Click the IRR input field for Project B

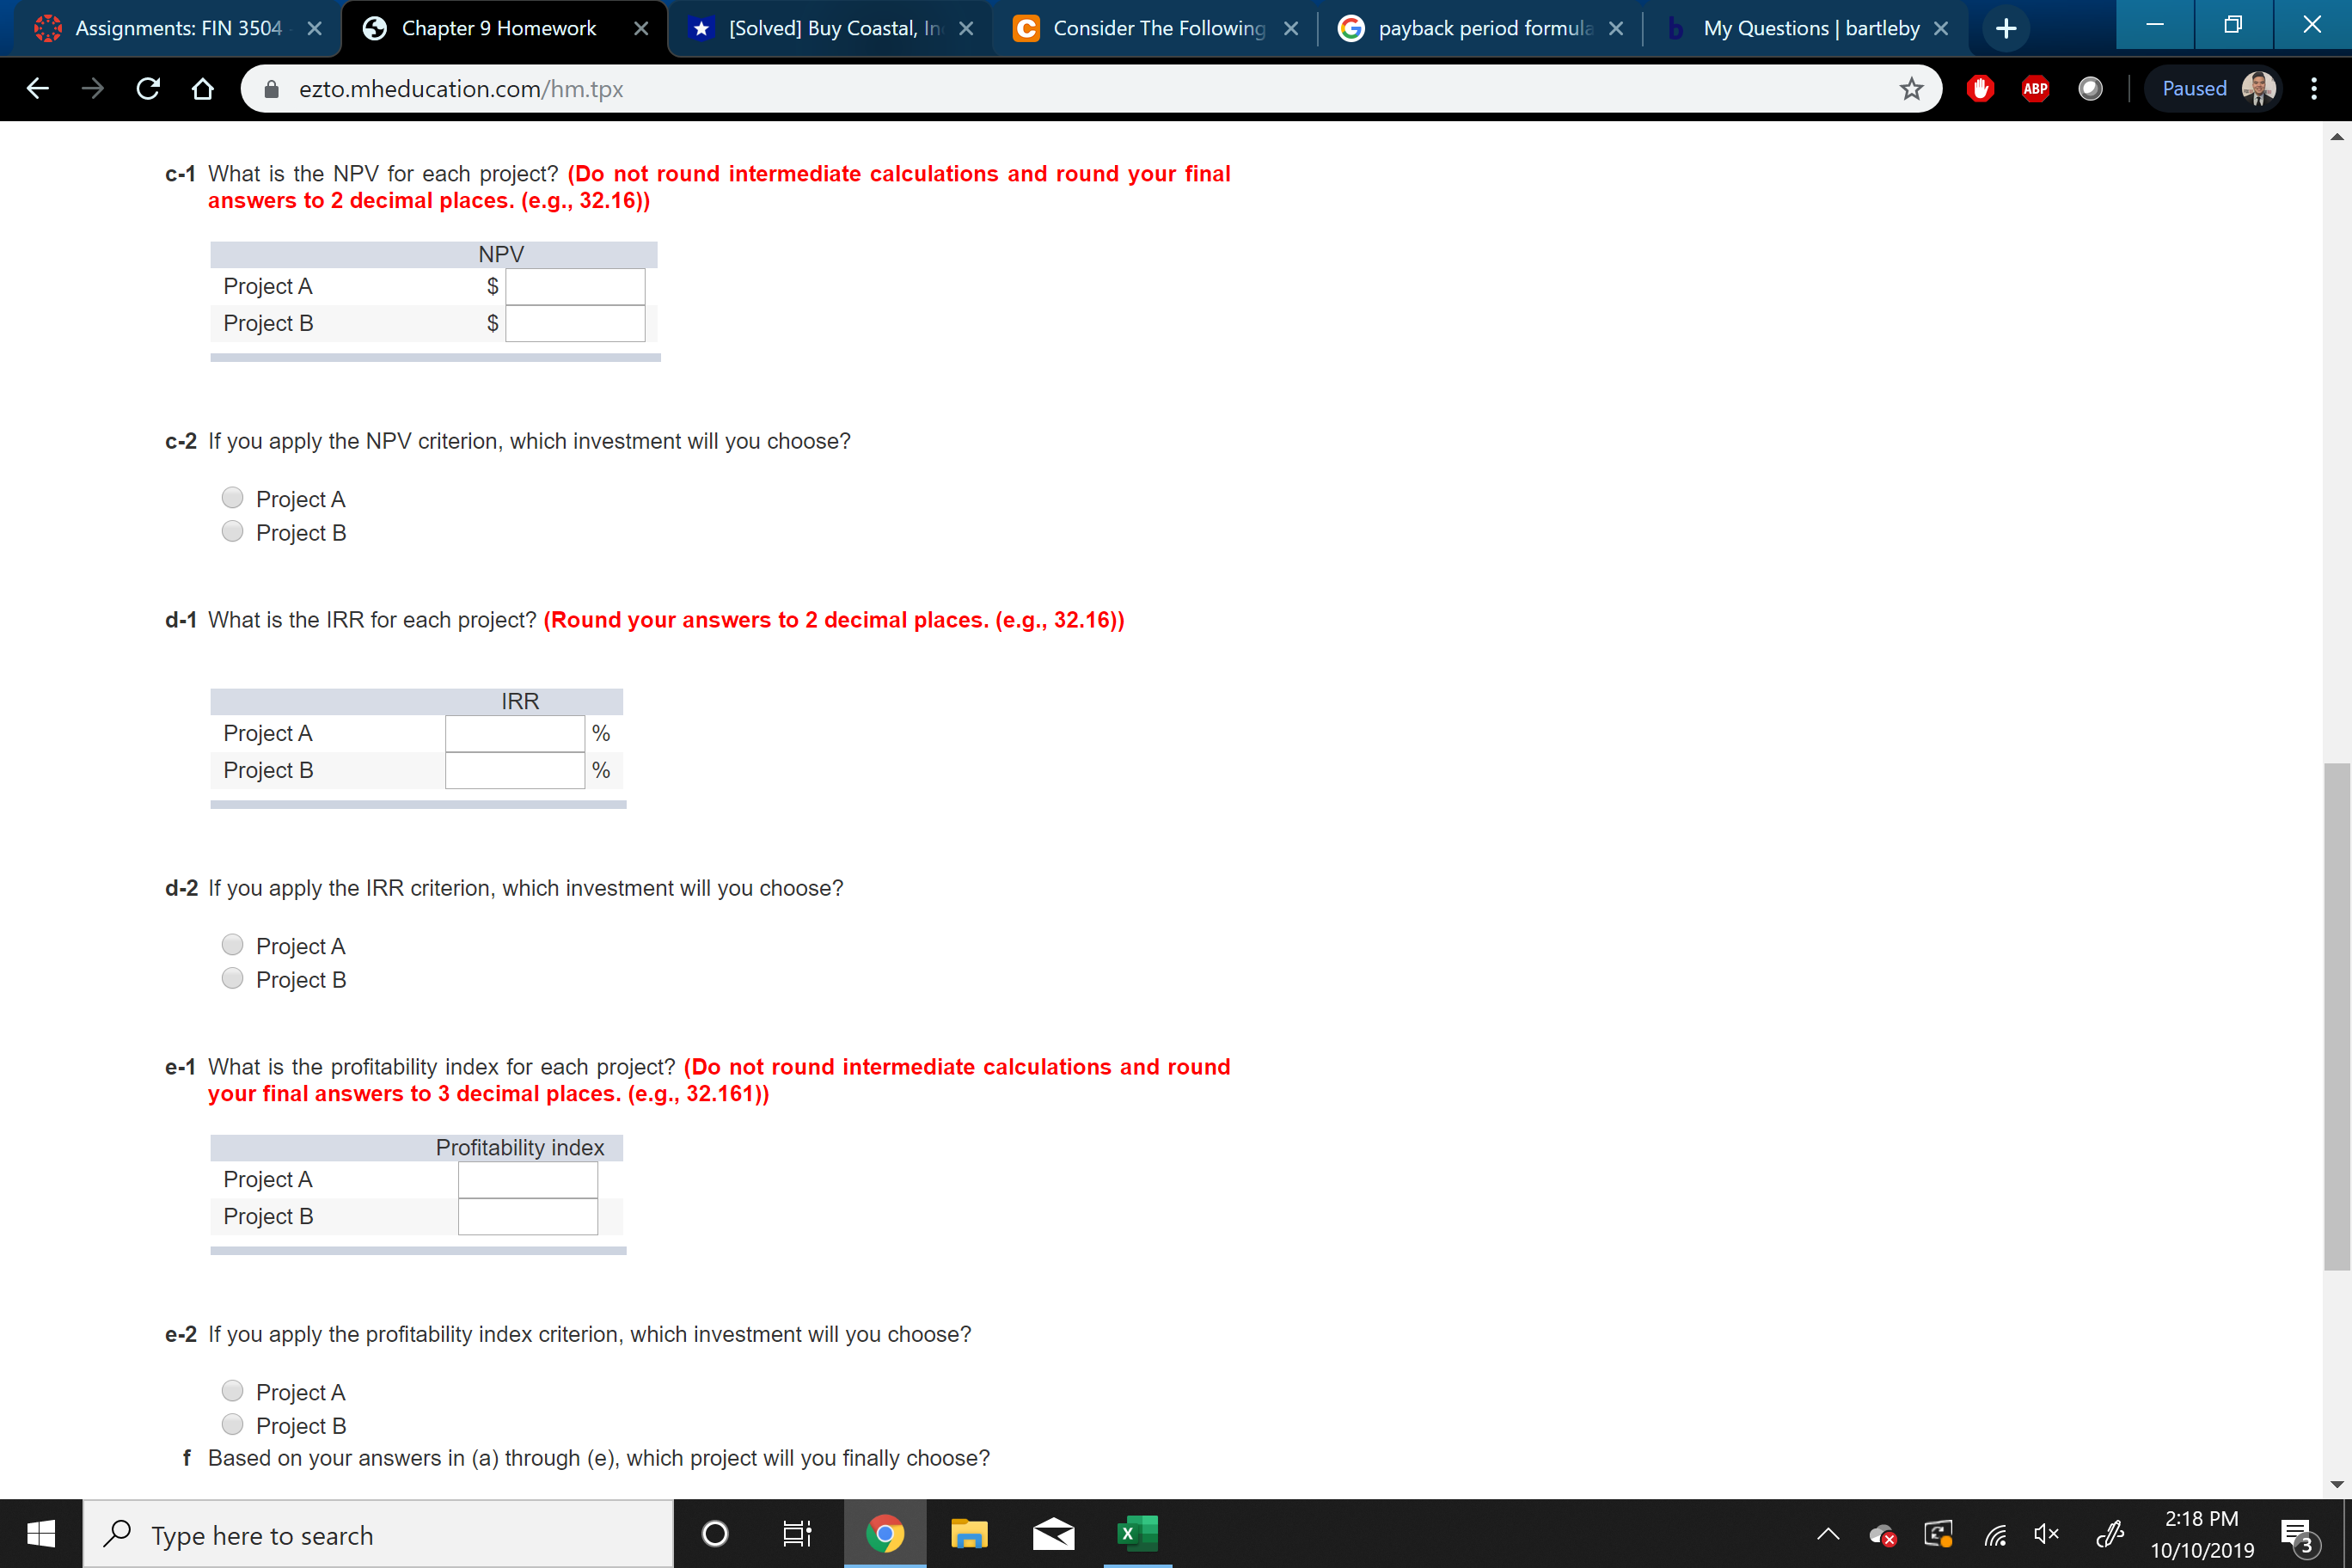pyautogui.click(x=514, y=769)
